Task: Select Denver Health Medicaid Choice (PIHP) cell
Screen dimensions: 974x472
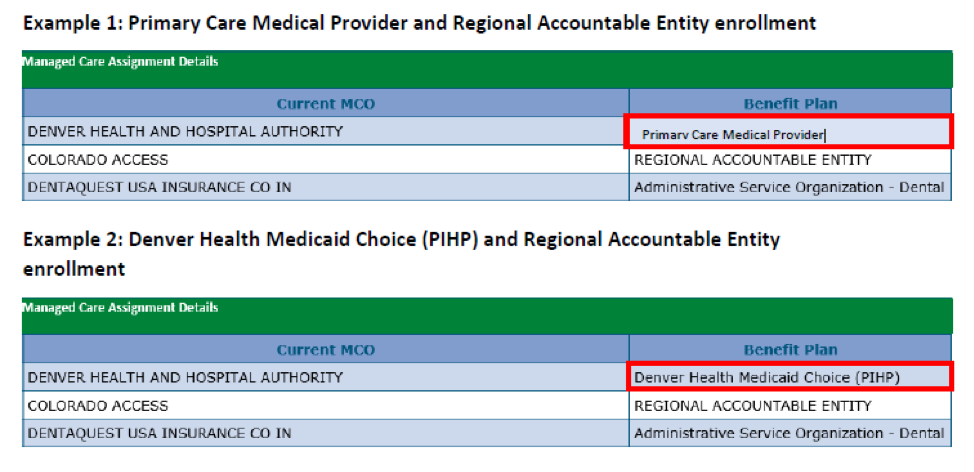Action: (x=789, y=376)
